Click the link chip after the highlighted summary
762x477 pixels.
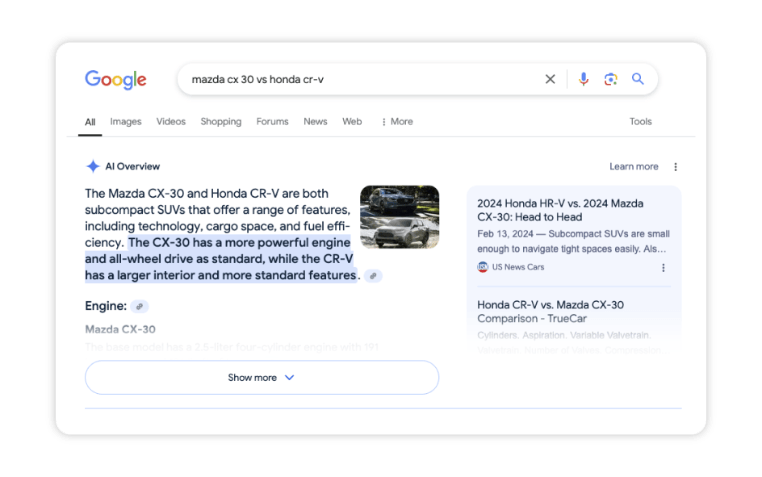(373, 276)
